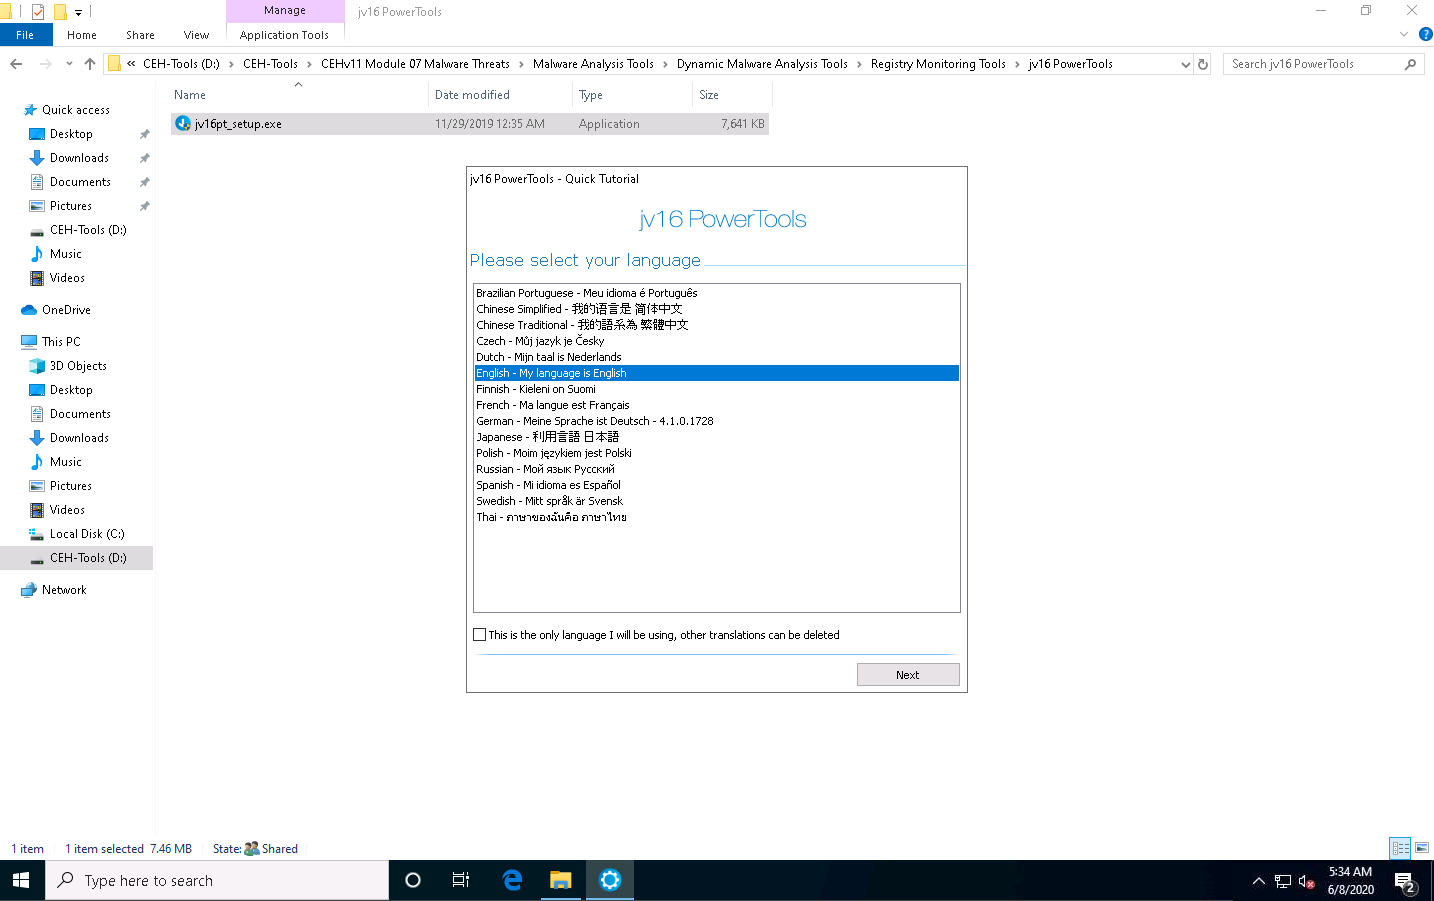Click the Pictures icon under Quick access
1434x901 pixels.
(x=37, y=206)
